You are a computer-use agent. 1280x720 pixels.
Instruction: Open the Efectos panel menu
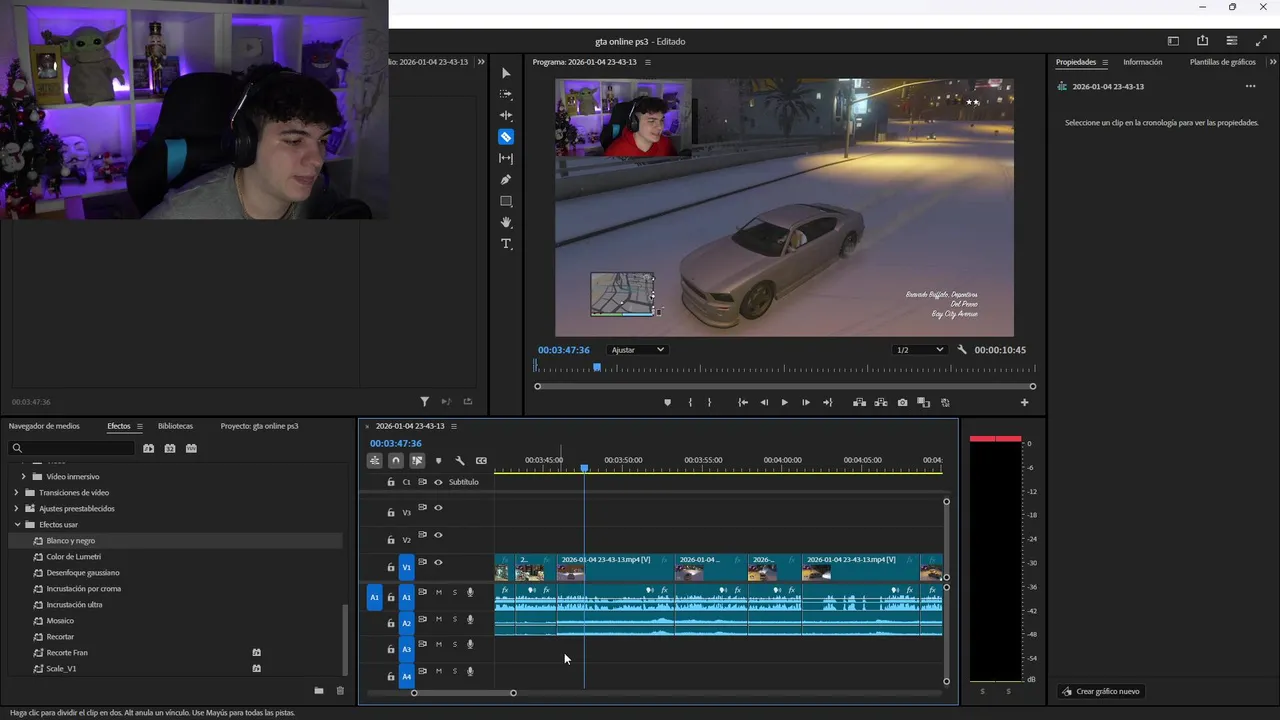point(140,426)
